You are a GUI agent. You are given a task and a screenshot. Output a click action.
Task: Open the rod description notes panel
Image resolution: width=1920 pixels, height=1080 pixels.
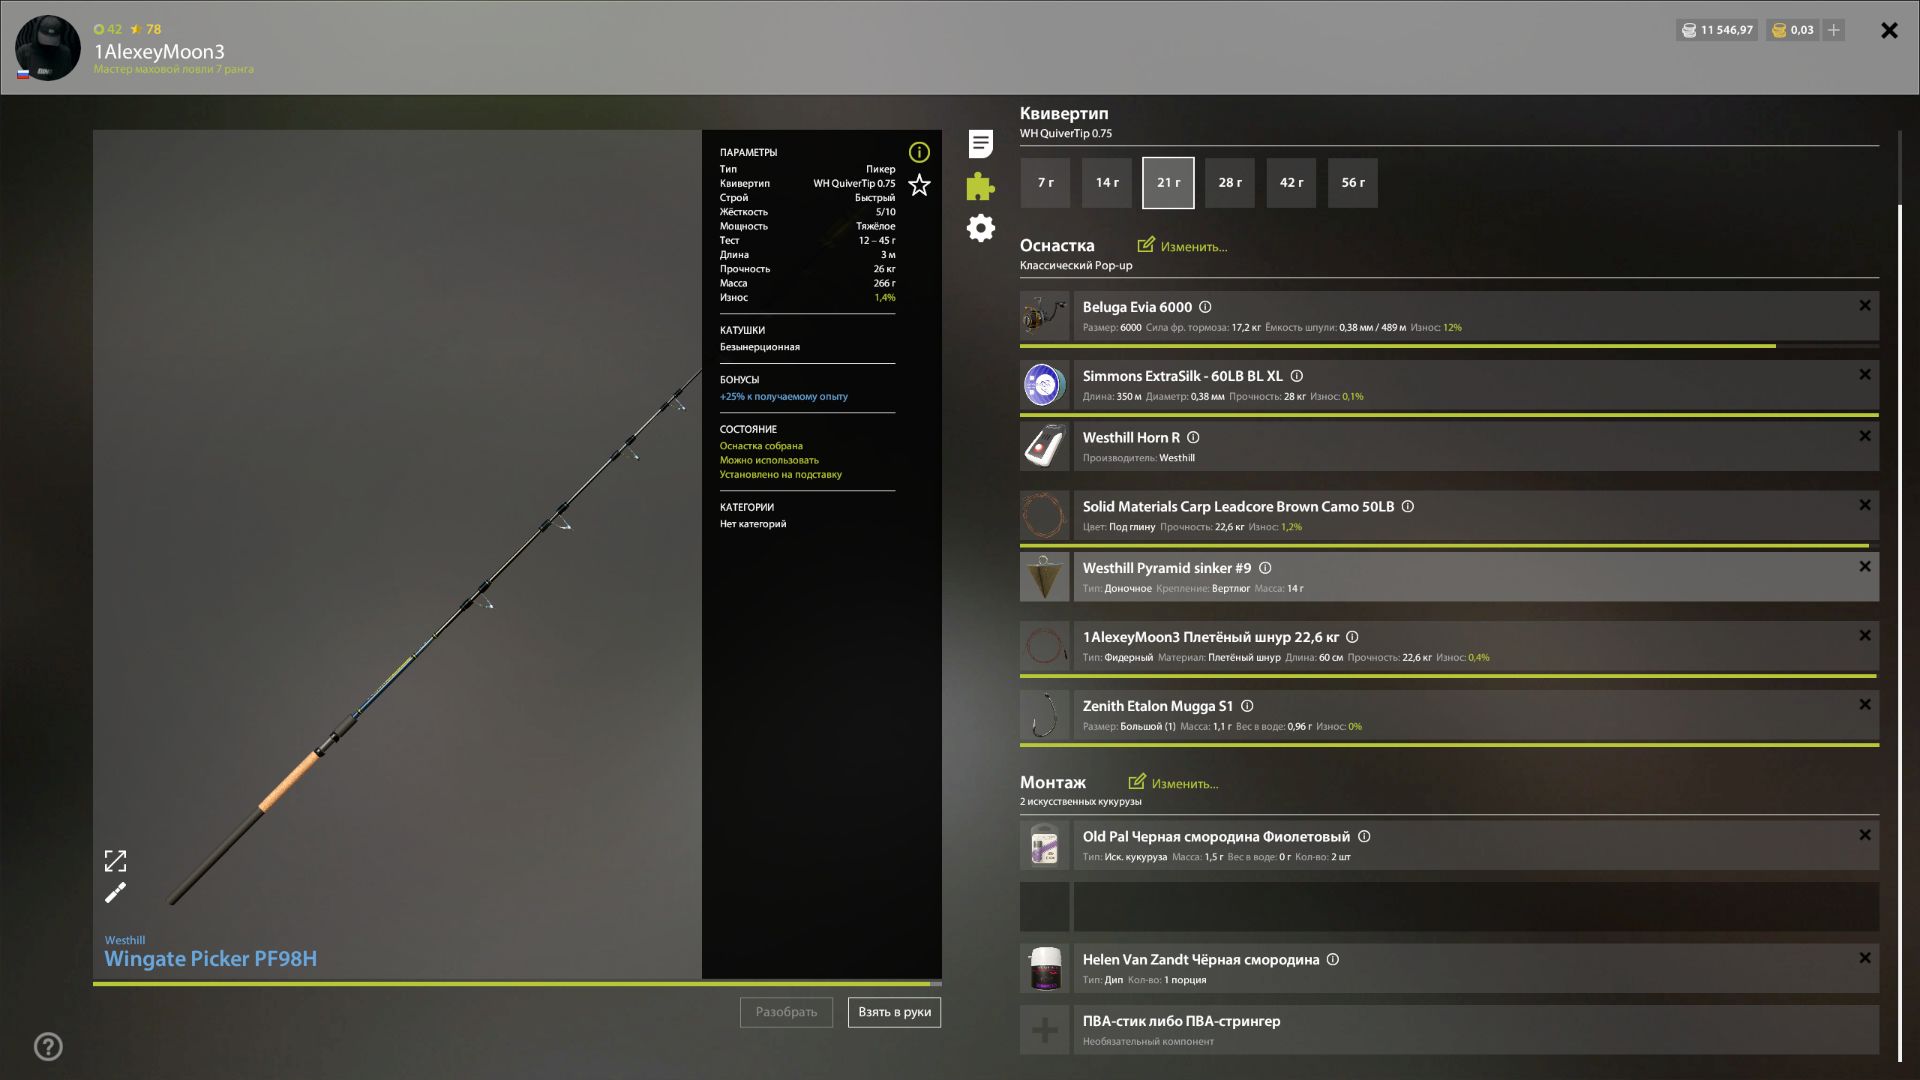[981, 144]
